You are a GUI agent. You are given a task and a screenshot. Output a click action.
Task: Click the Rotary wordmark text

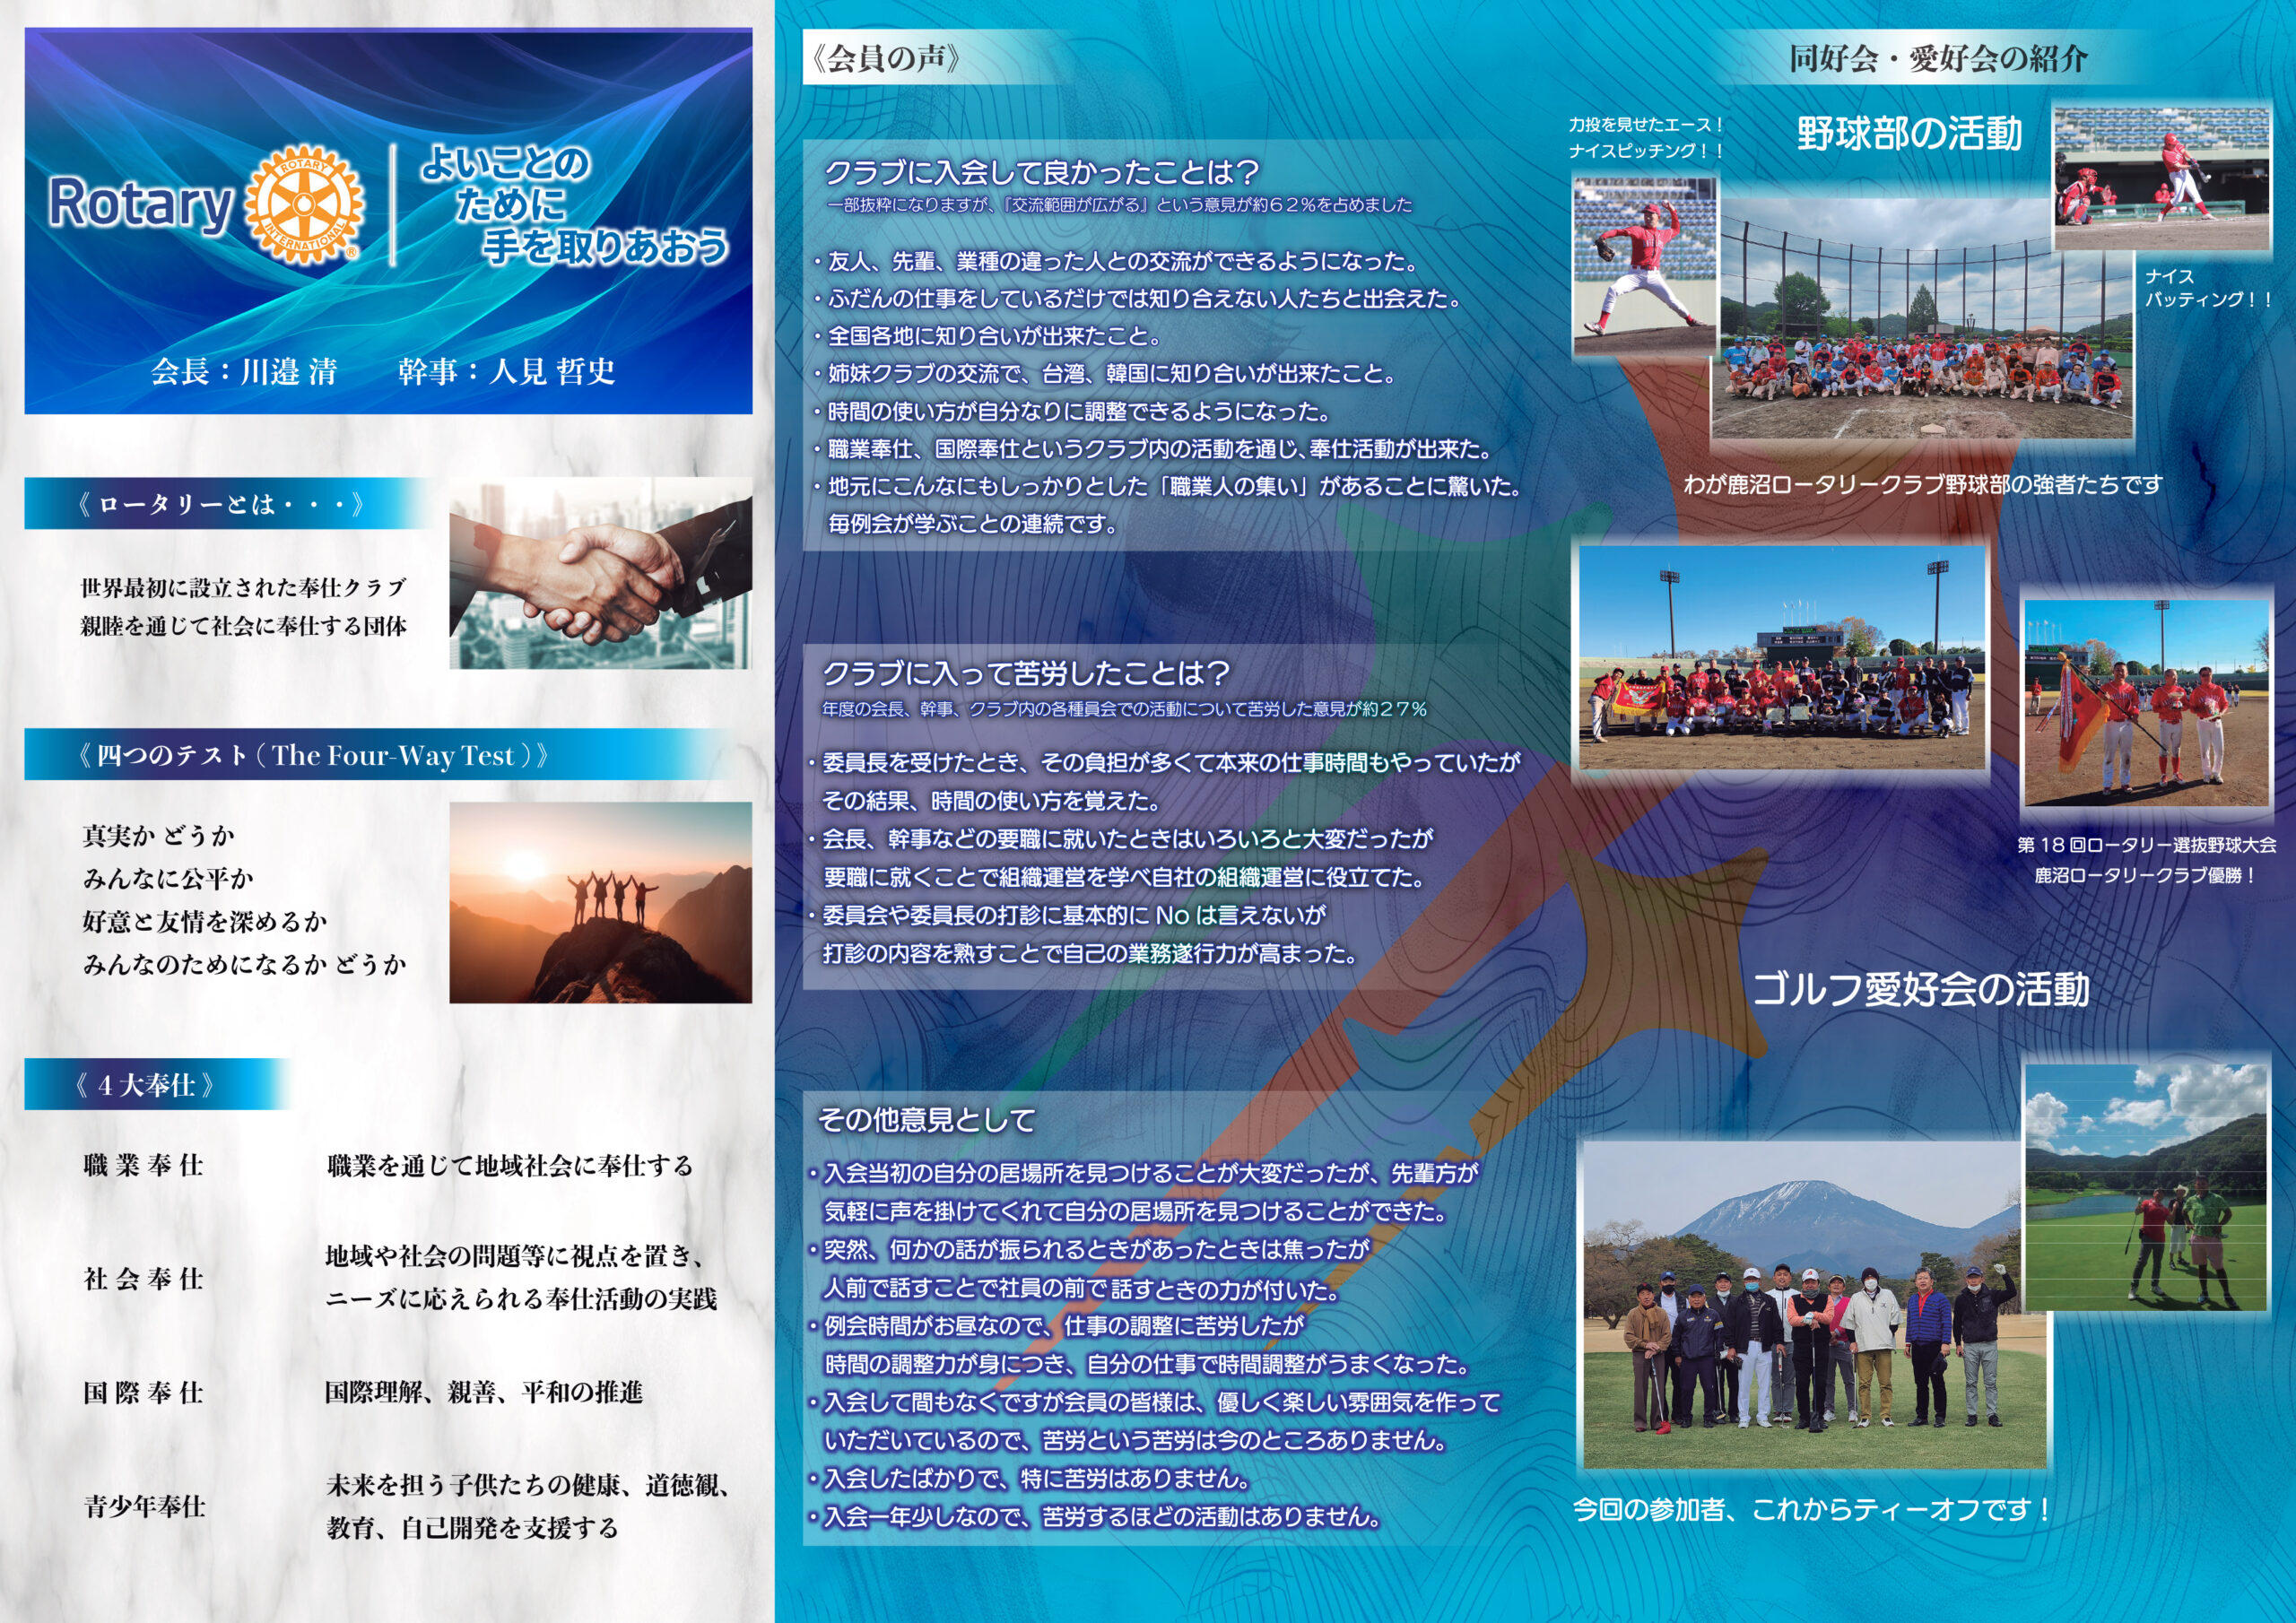pos(140,204)
